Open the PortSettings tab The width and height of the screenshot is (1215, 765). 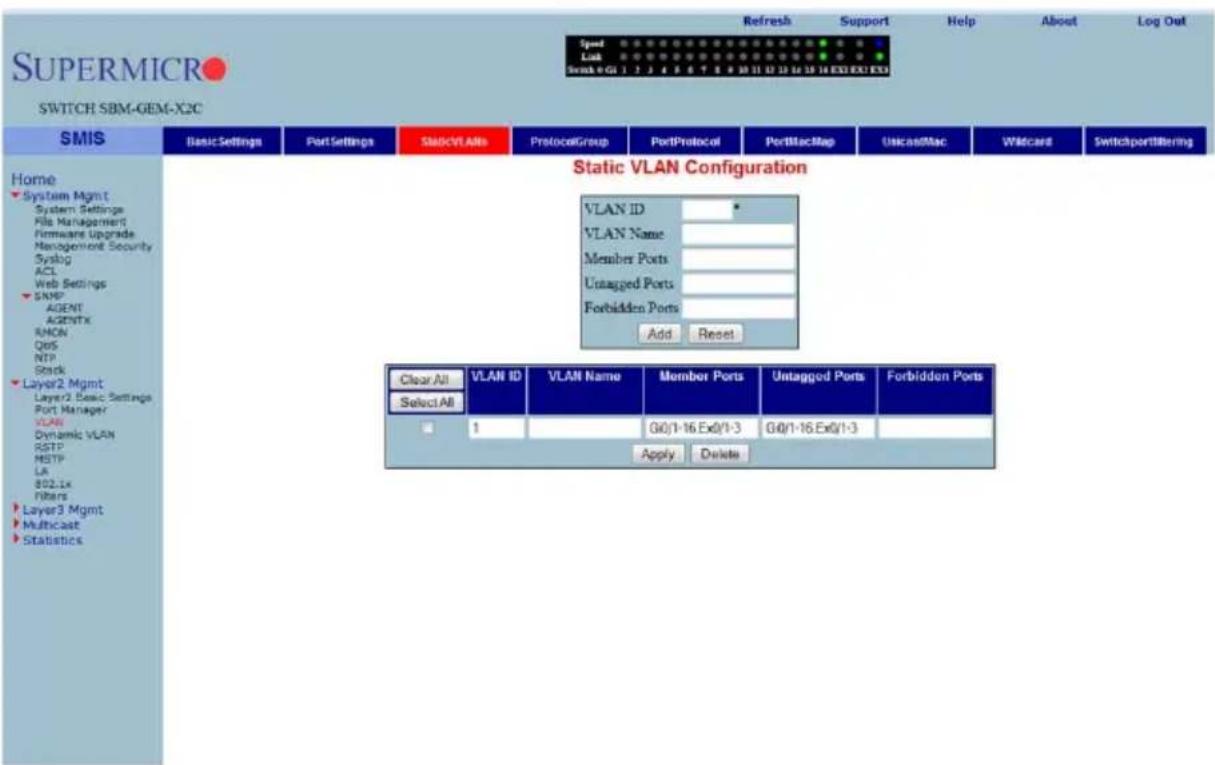coord(340,142)
